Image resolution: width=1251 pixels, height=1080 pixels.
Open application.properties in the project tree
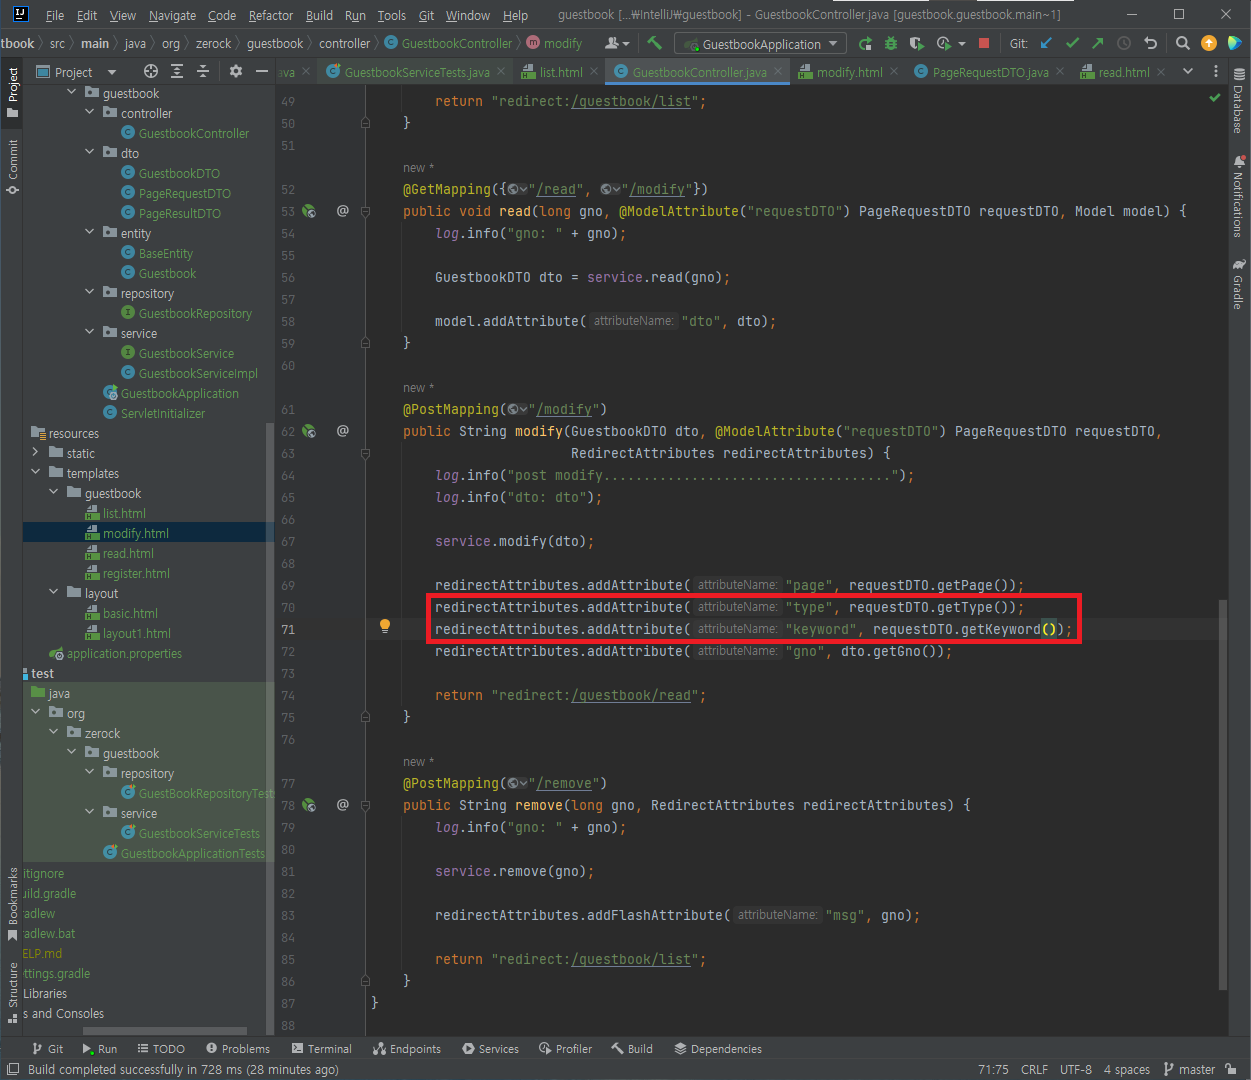tap(124, 653)
